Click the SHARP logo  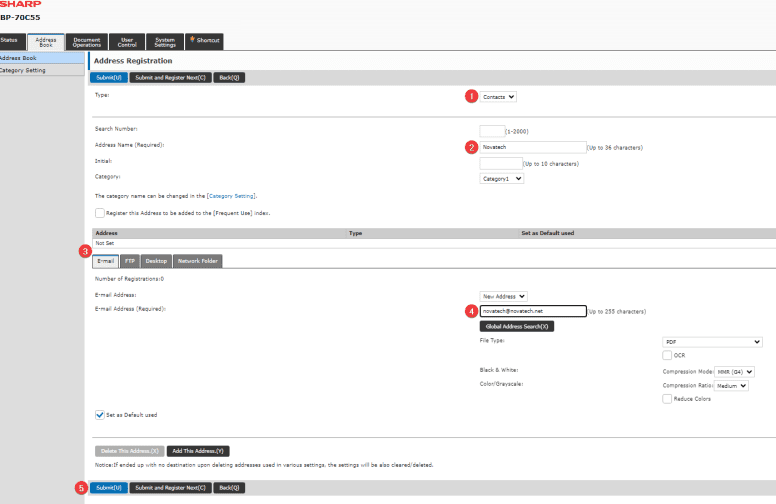click(14, 5)
